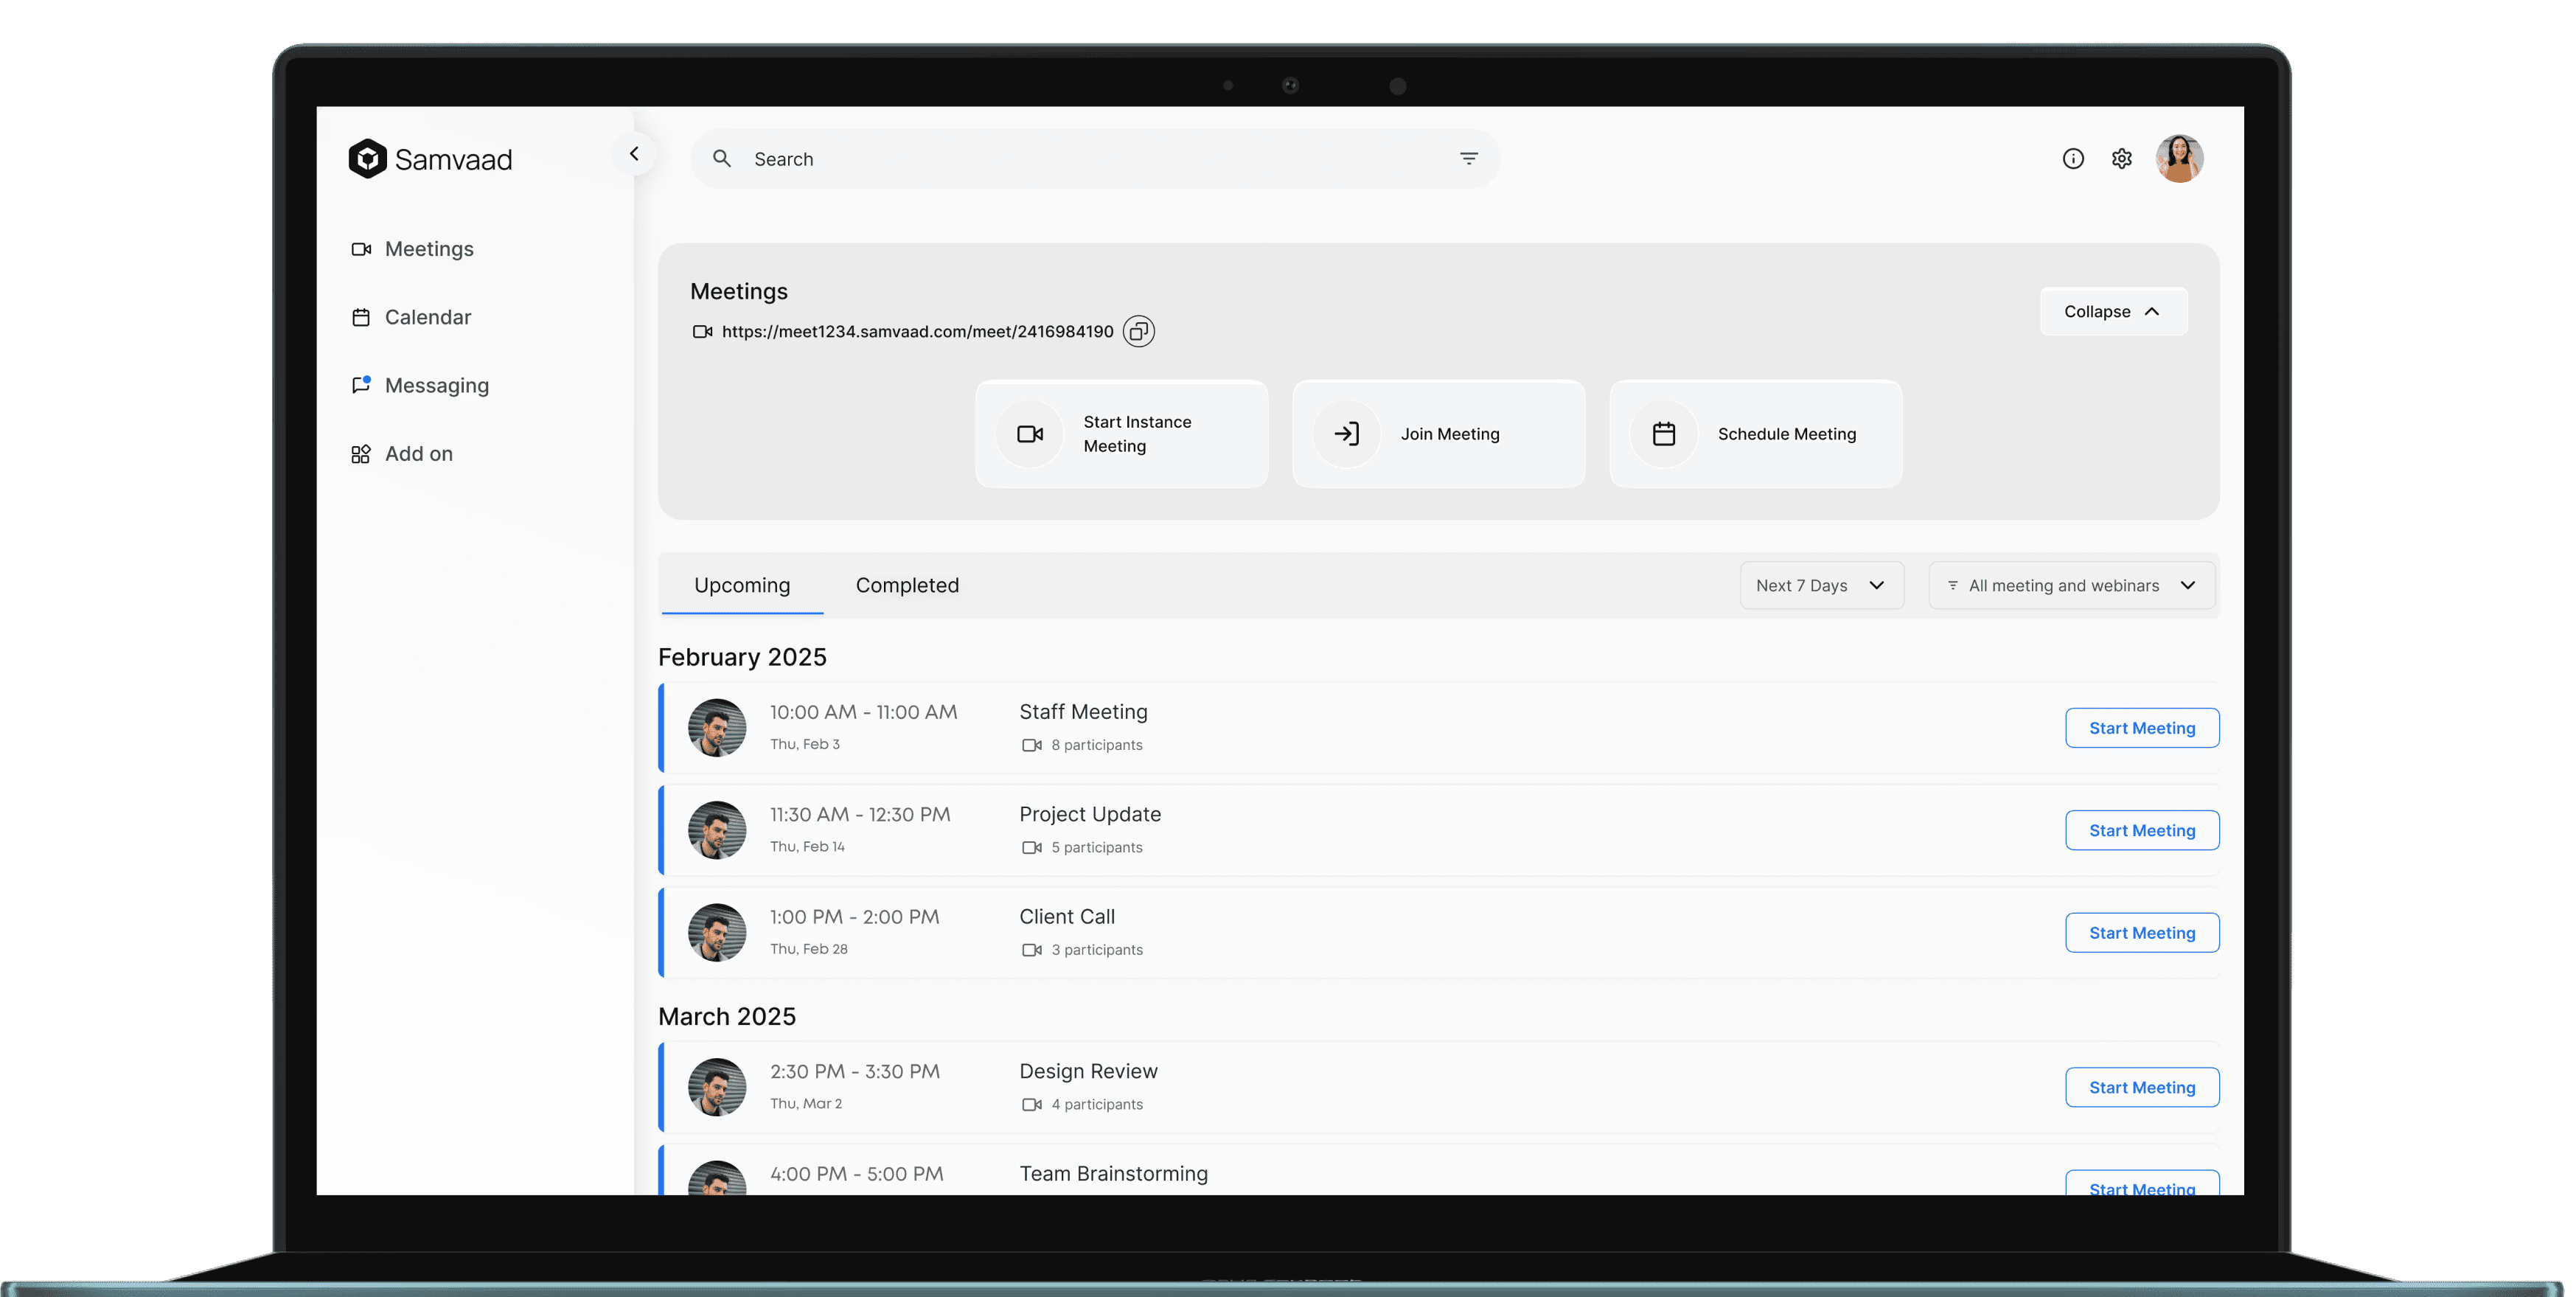Click the Samvaad logo icon
This screenshot has height=1297, width=2576.
[368, 159]
